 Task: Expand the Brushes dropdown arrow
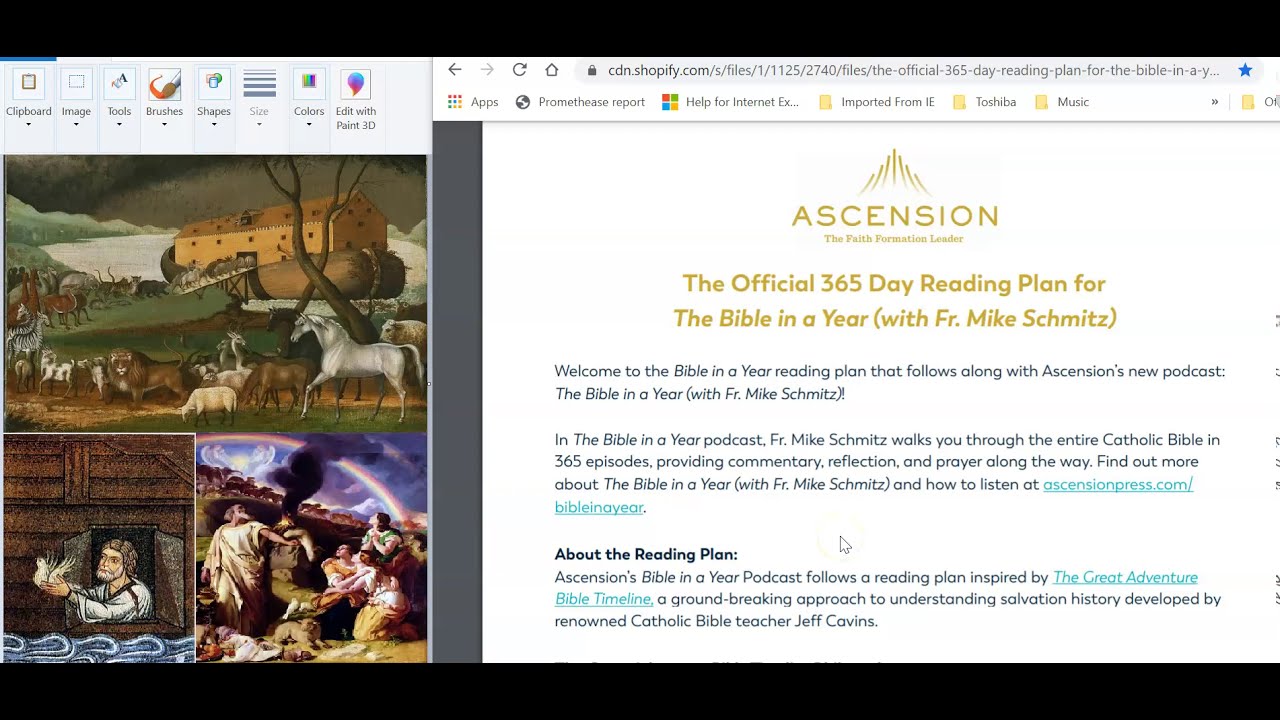coord(164,125)
